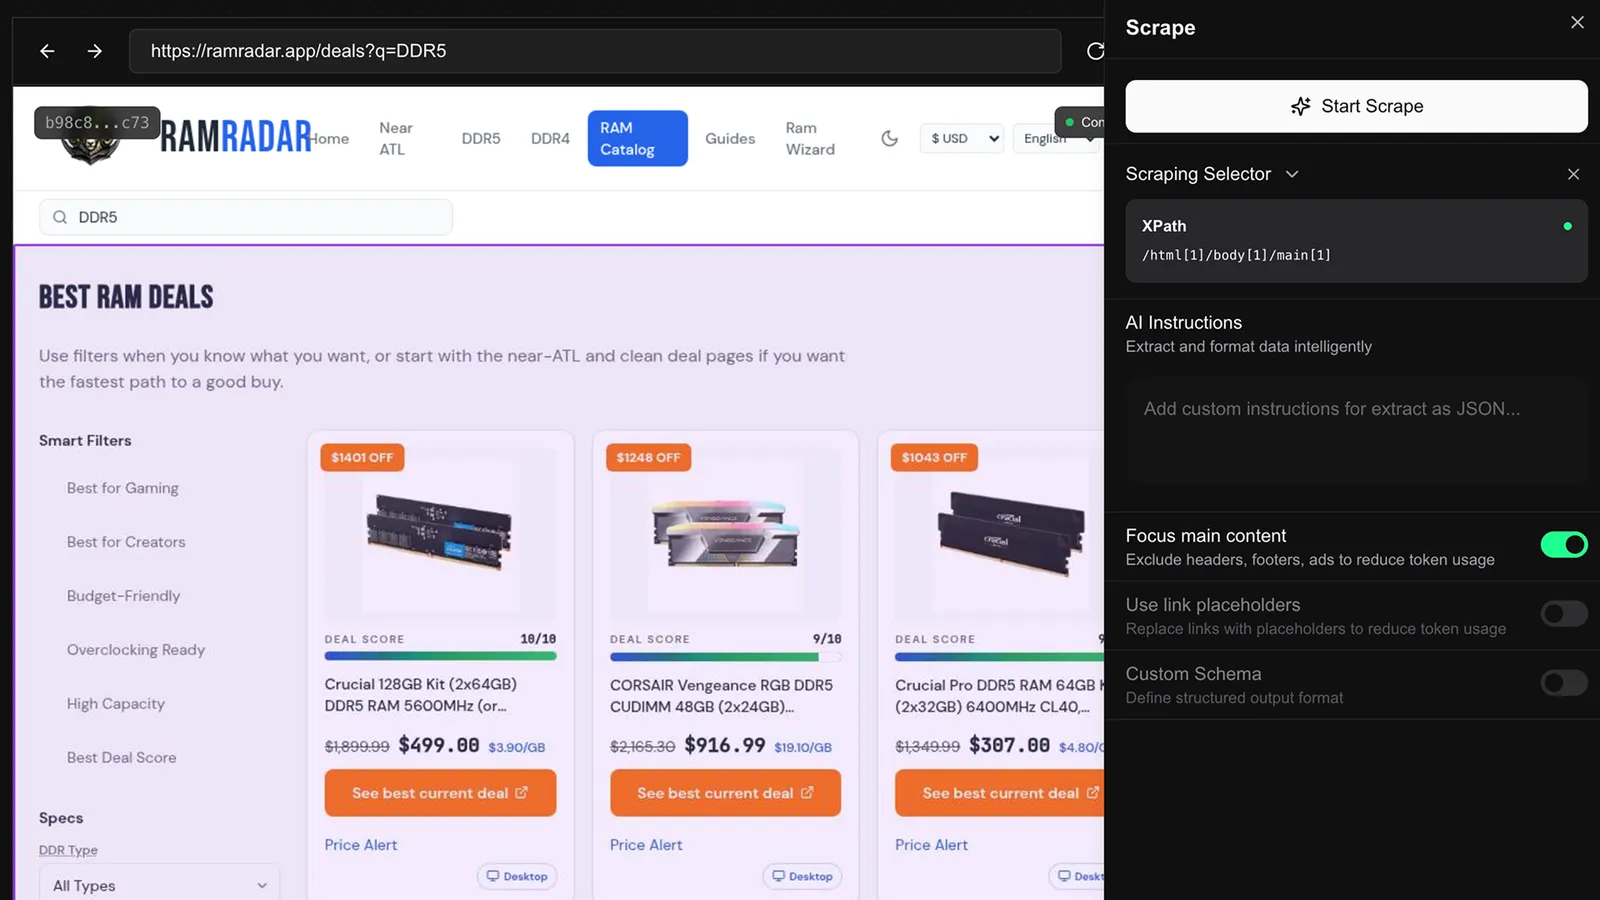Click external-link icon on CORSAIR Vengeance deal button
This screenshot has height=900, width=1600.
807,793
